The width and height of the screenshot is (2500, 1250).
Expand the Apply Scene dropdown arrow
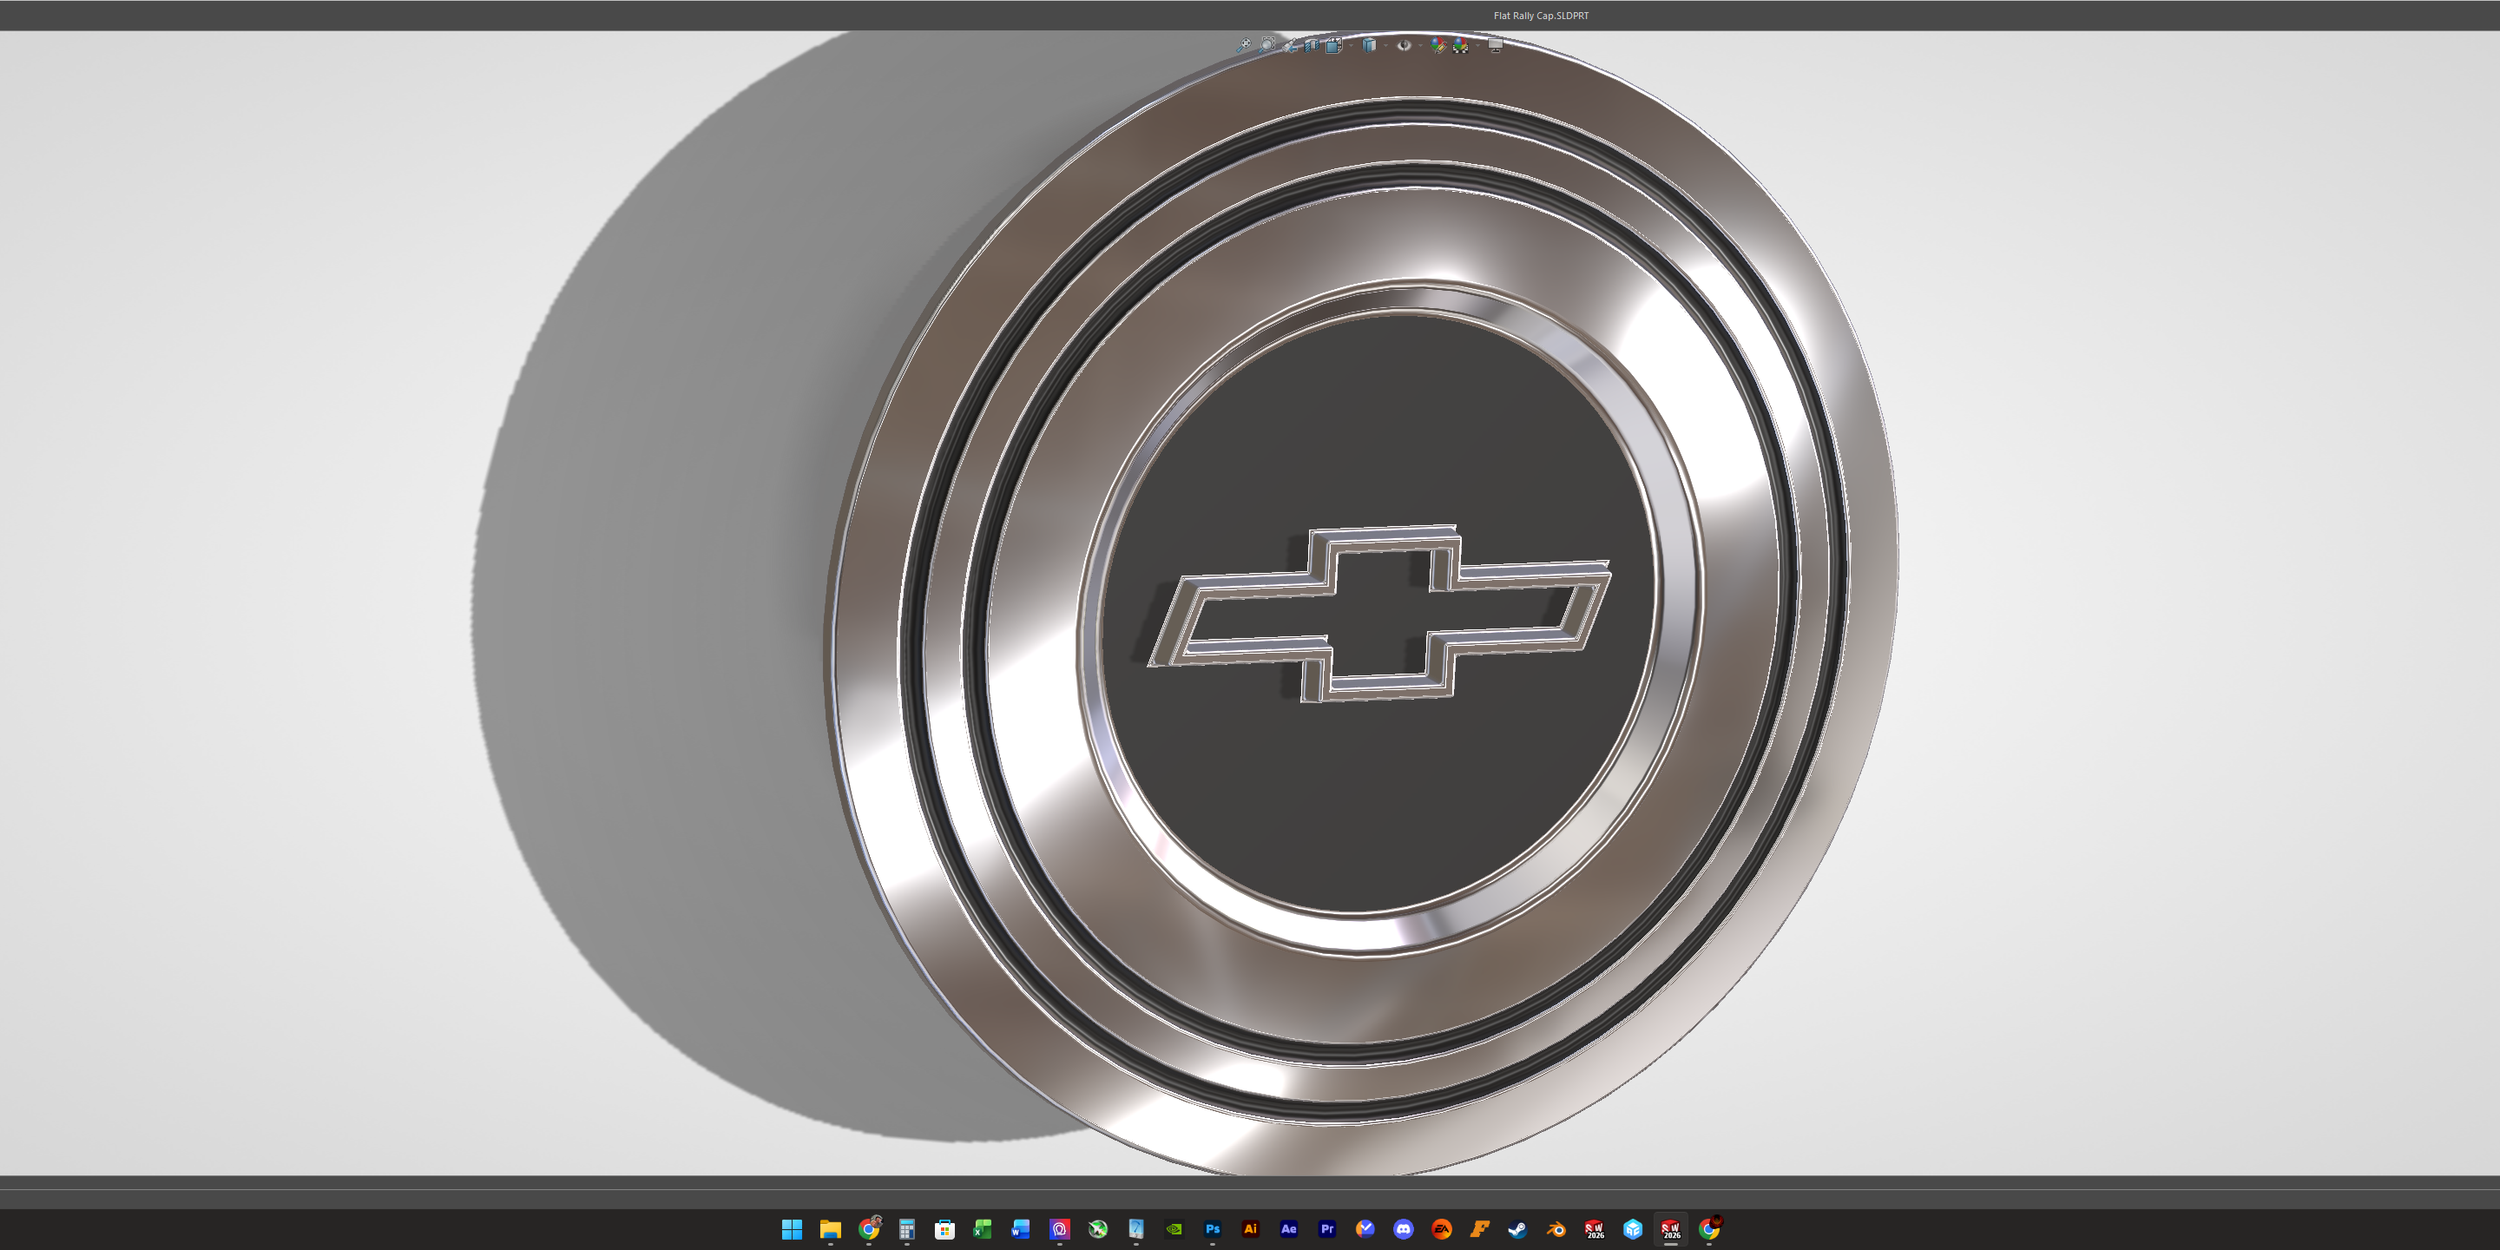(1478, 45)
